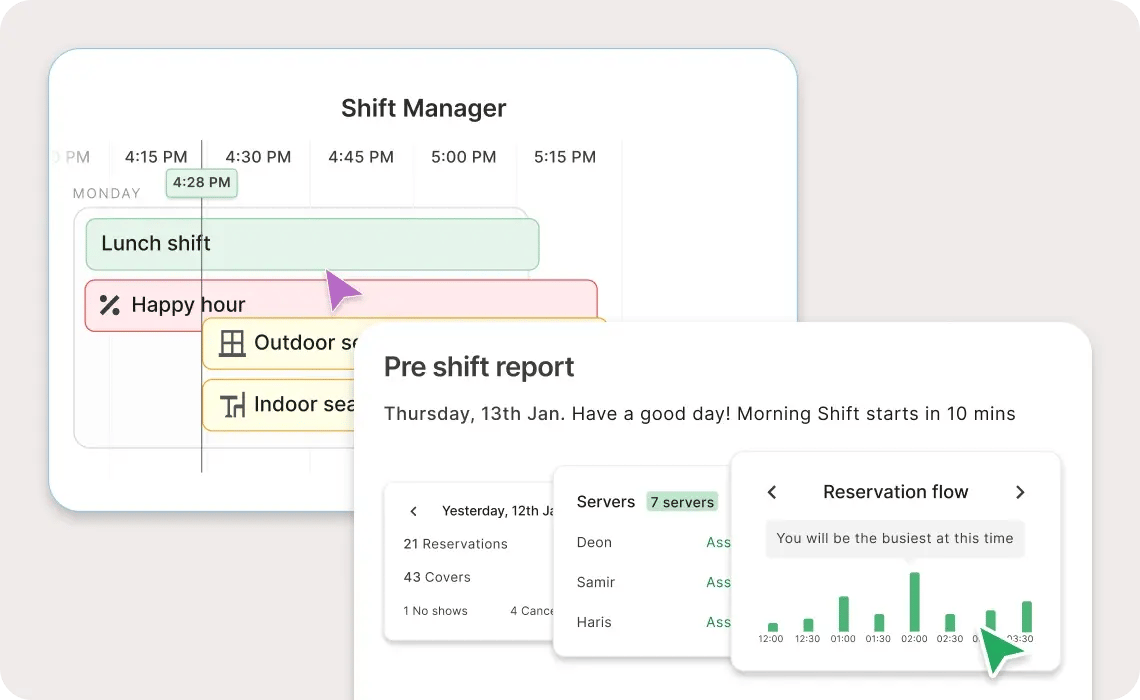The image size is (1140, 700).
Task: Click 21 Reservations stat
Action: 455,544
